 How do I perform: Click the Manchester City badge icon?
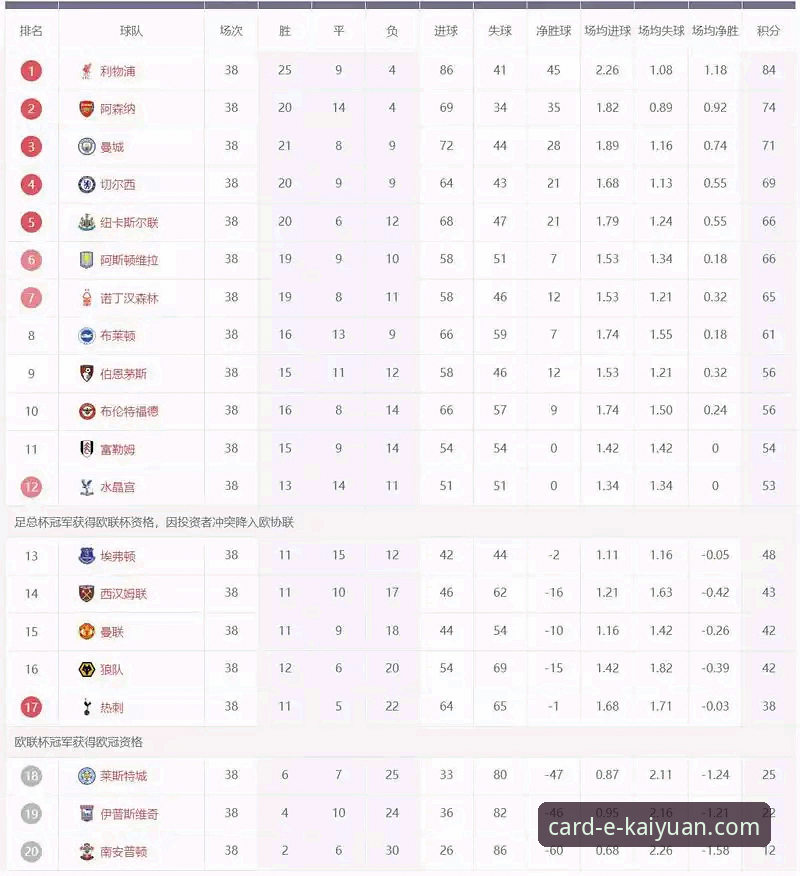point(87,146)
